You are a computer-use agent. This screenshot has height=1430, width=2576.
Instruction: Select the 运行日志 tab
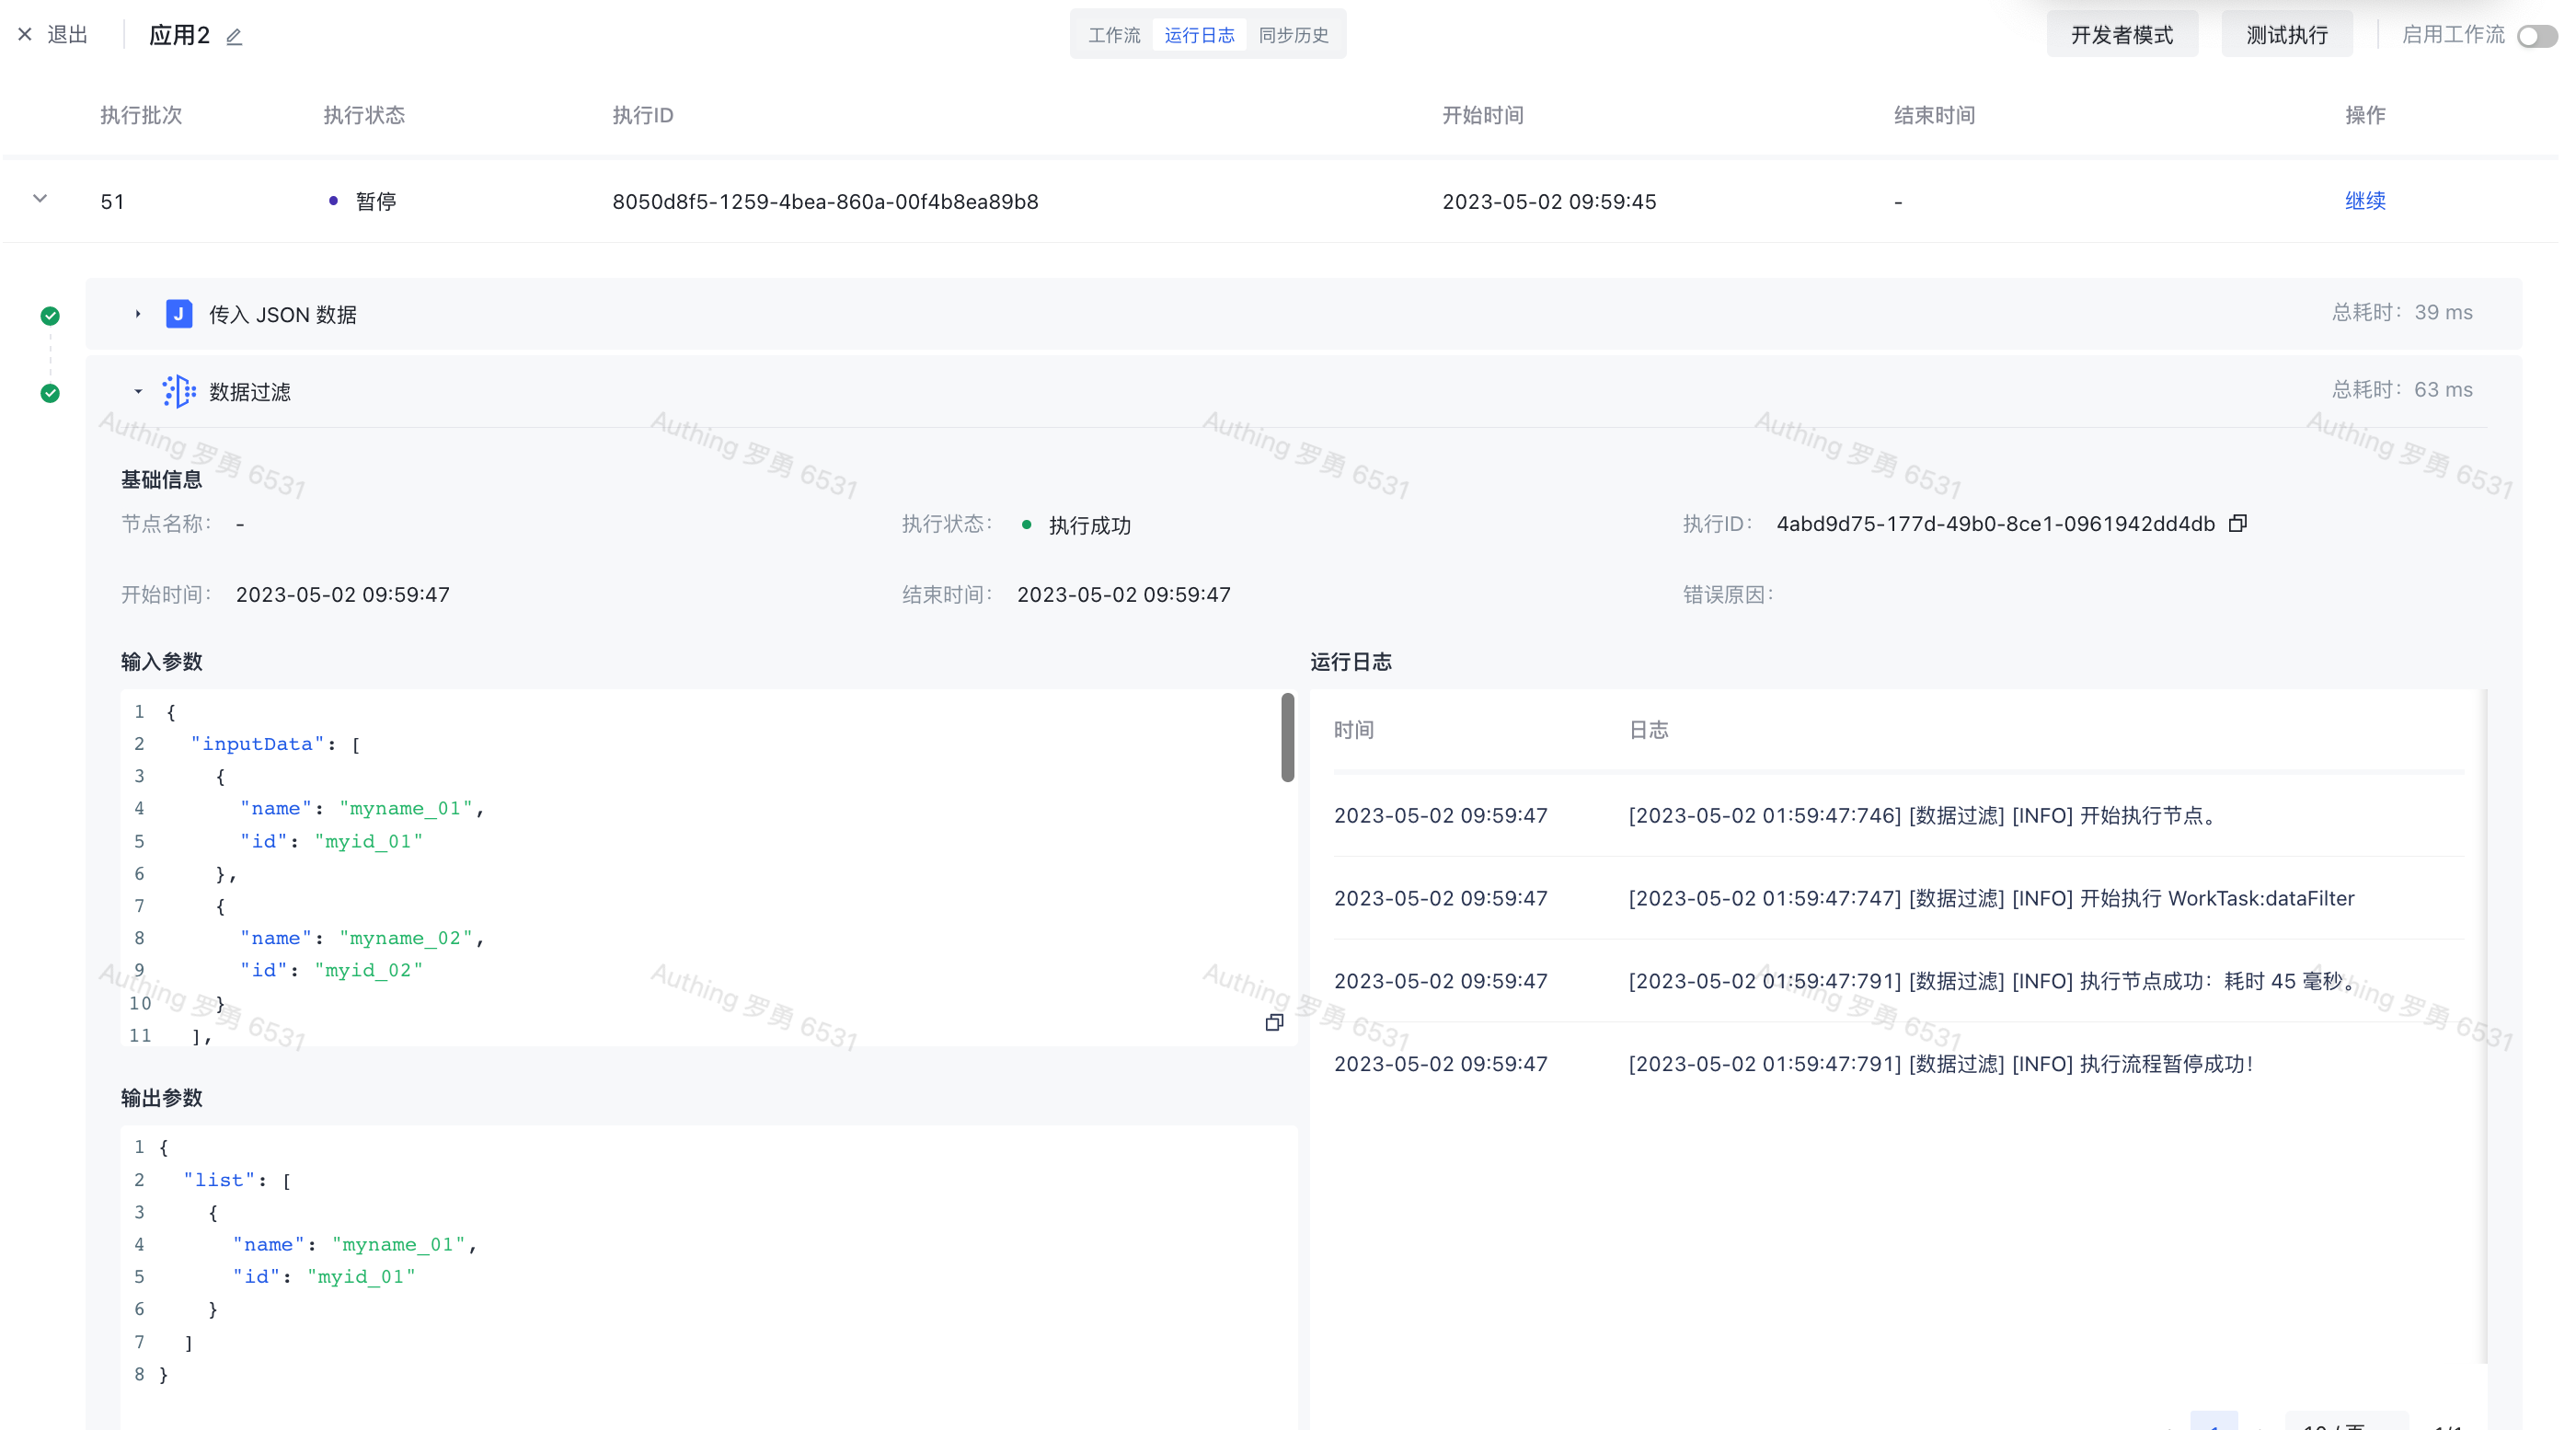[1199, 35]
